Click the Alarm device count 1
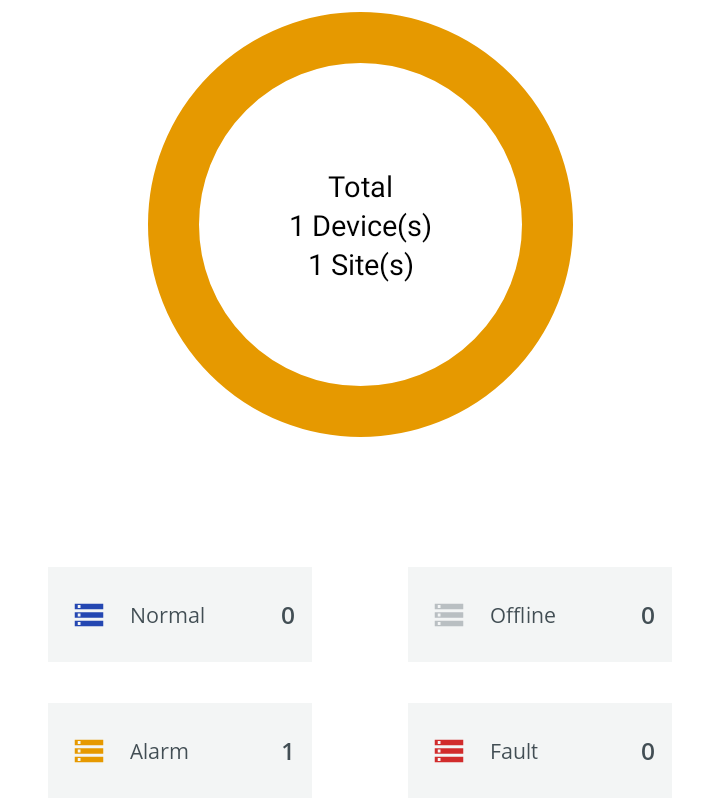Image resolution: width=720 pixels, height=810 pixels. pos(288,751)
